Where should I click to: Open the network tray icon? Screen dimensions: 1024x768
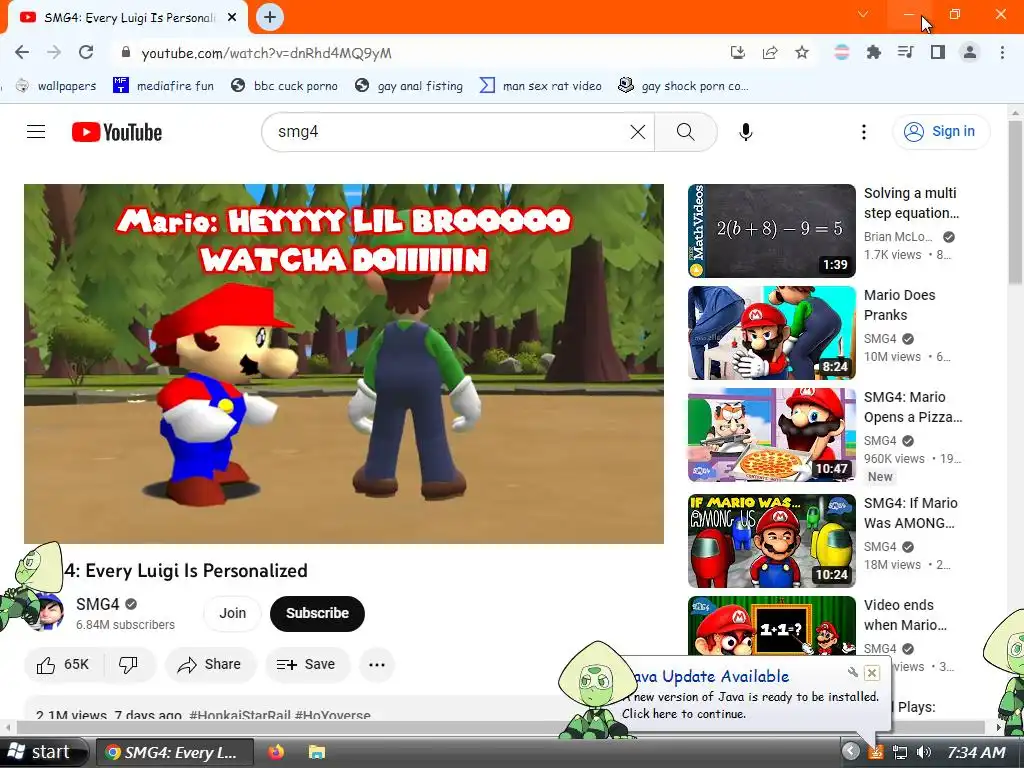(x=901, y=752)
